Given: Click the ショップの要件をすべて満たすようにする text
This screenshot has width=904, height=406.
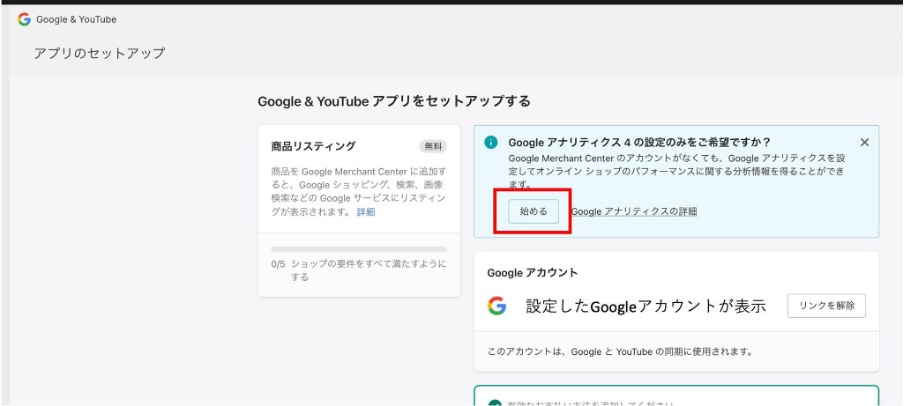Looking at the screenshot, I should point(368,270).
